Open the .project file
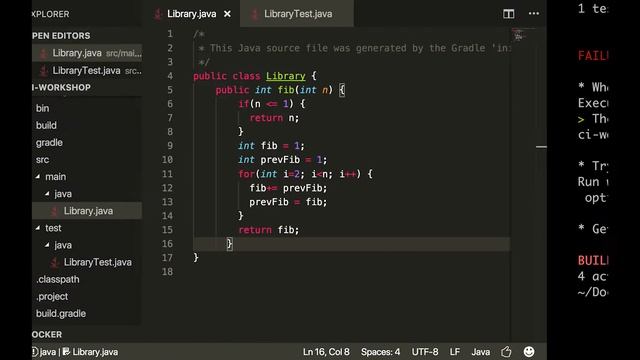This screenshot has width=640, height=360. tap(52, 297)
